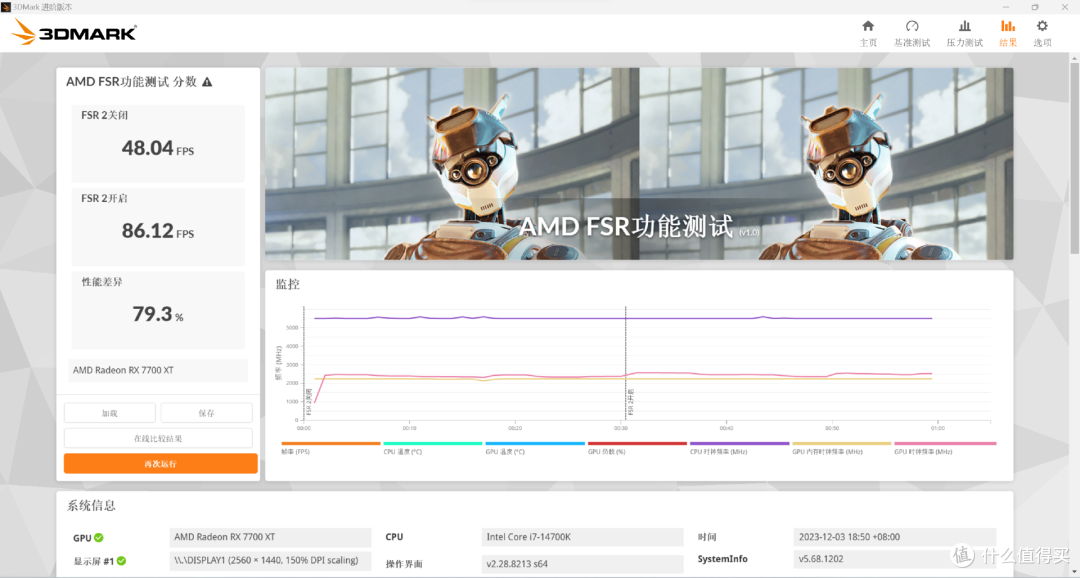Toggle the GPU 温度 (°C) blue legend item
1080x578 pixels.
(x=534, y=448)
